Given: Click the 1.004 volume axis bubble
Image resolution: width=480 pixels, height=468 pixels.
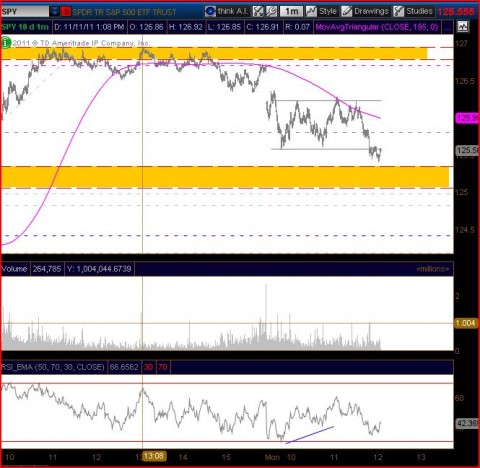Looking at the screenshot, I should (x=466, y=323).
